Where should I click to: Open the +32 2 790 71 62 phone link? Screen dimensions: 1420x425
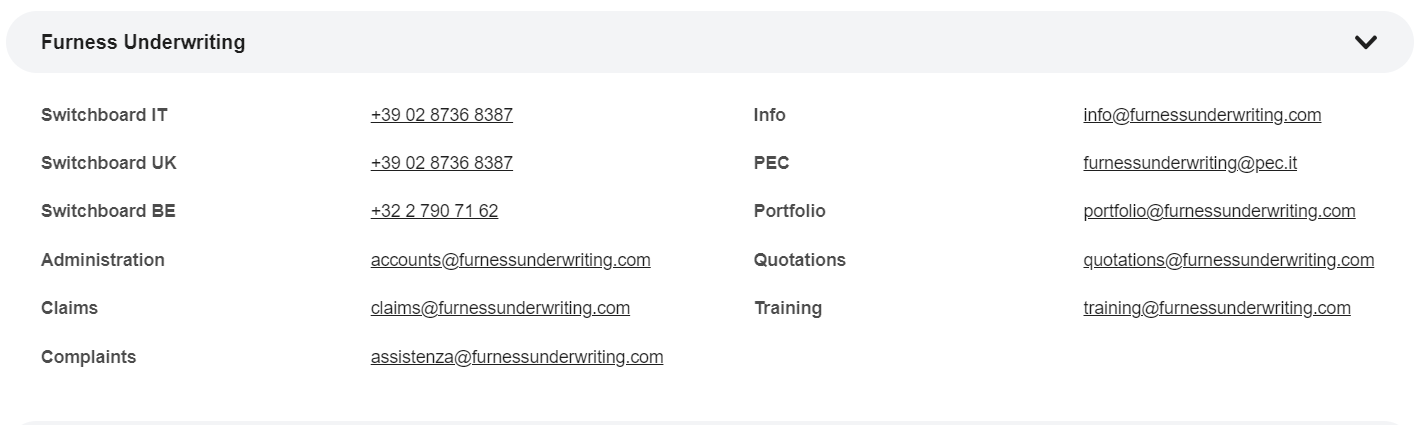(x=434, y=211)
